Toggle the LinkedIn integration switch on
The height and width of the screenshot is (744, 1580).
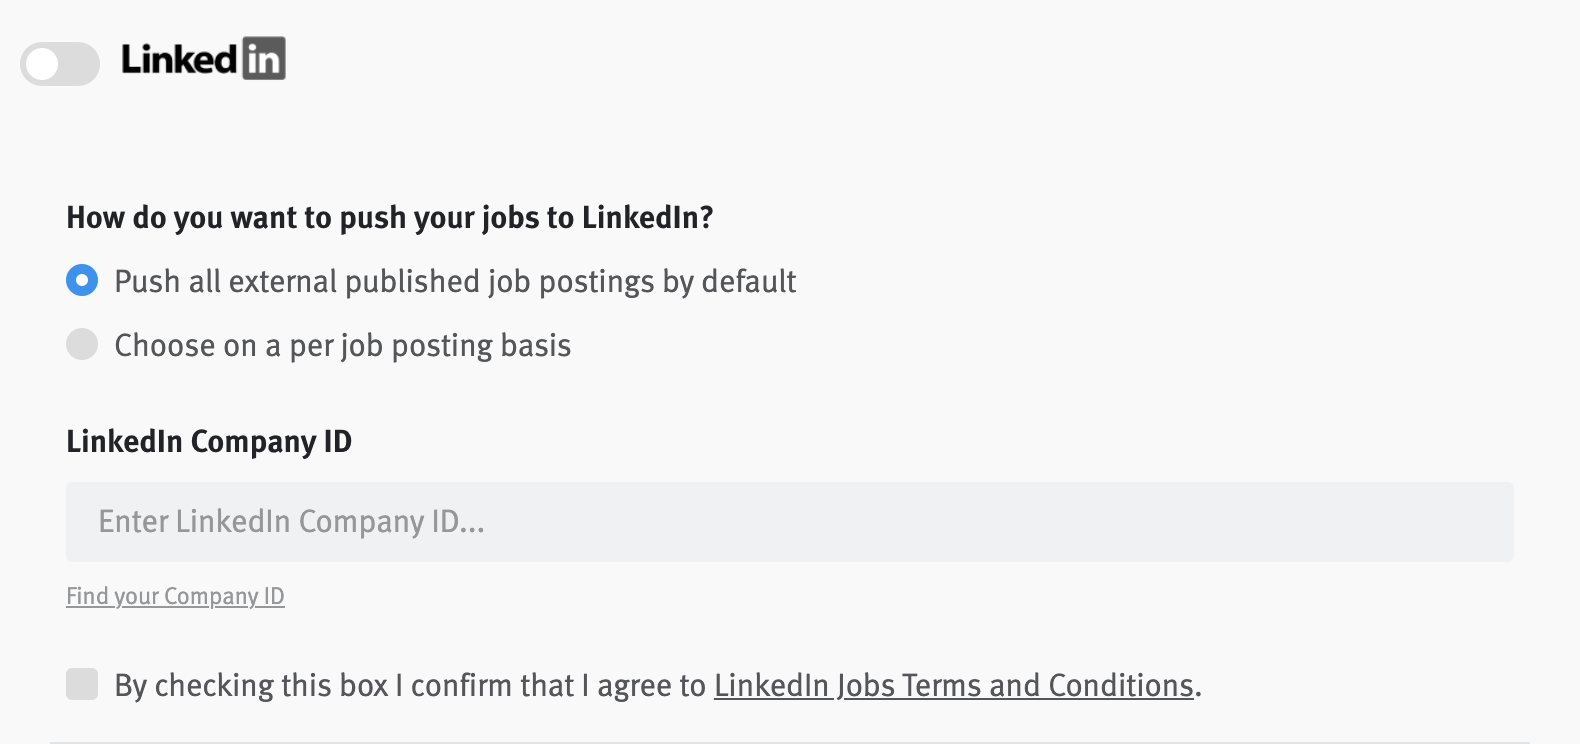60,65
